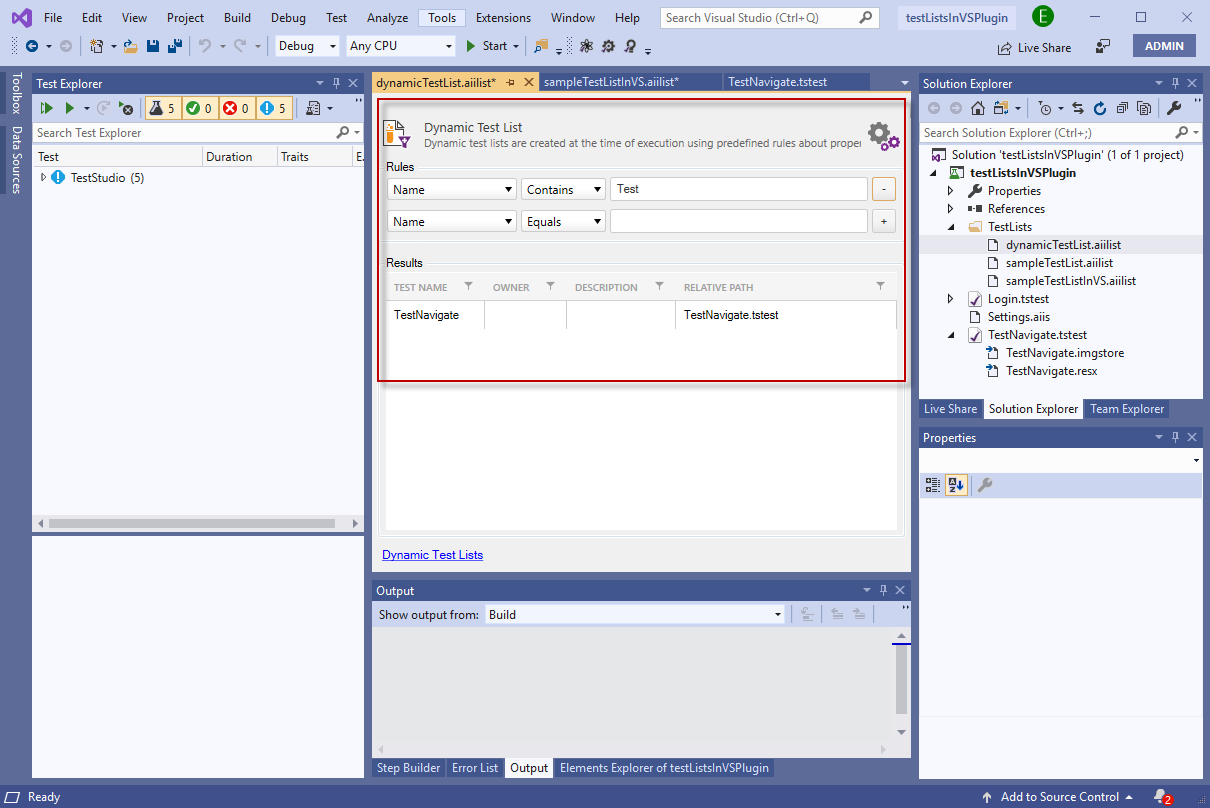Click the New Project toolbar icon
Viewport: 1210px width, 808px height.
coord(97,46)
